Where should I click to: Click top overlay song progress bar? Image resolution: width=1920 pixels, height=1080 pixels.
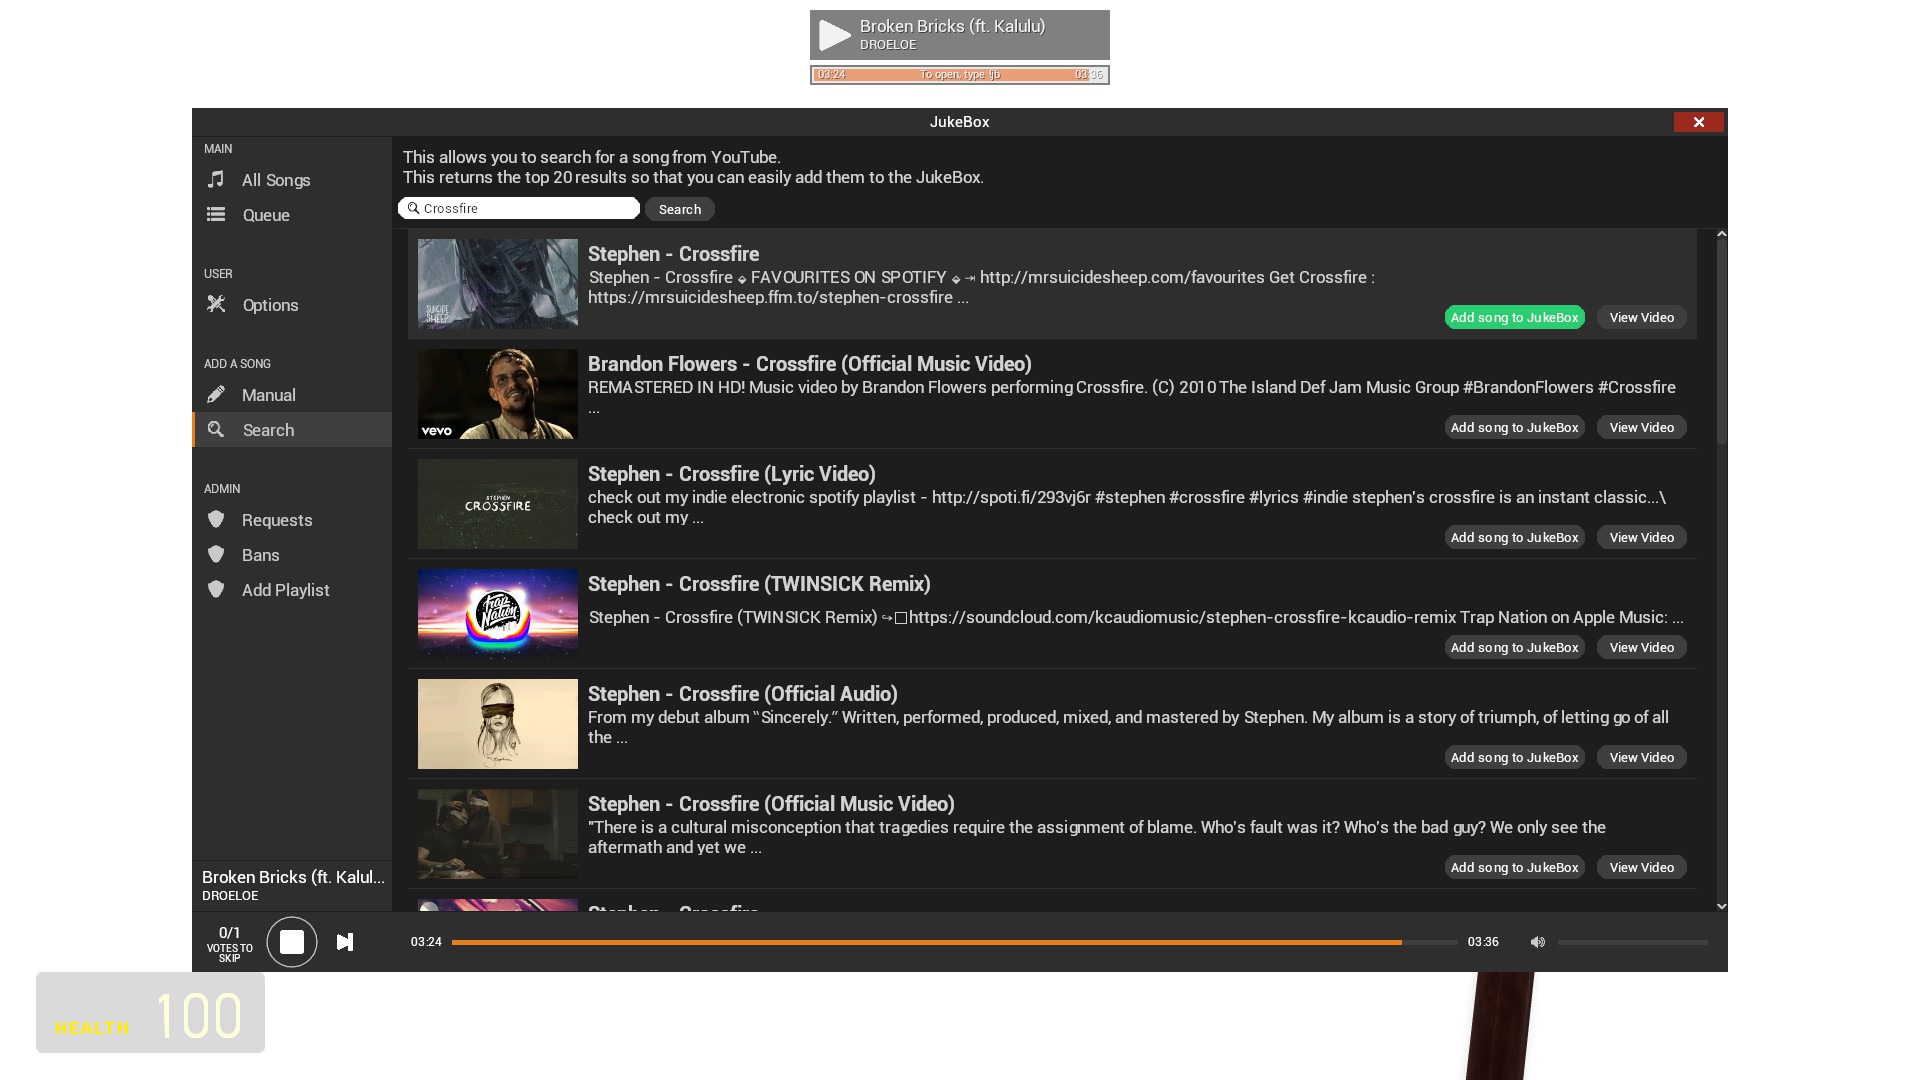point(960,75)
